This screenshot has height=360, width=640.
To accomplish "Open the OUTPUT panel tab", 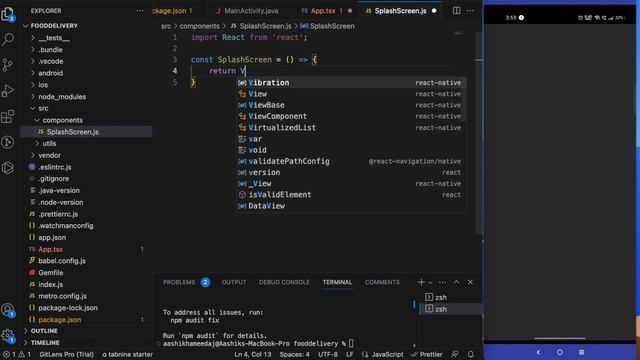I will coord(234,282).
